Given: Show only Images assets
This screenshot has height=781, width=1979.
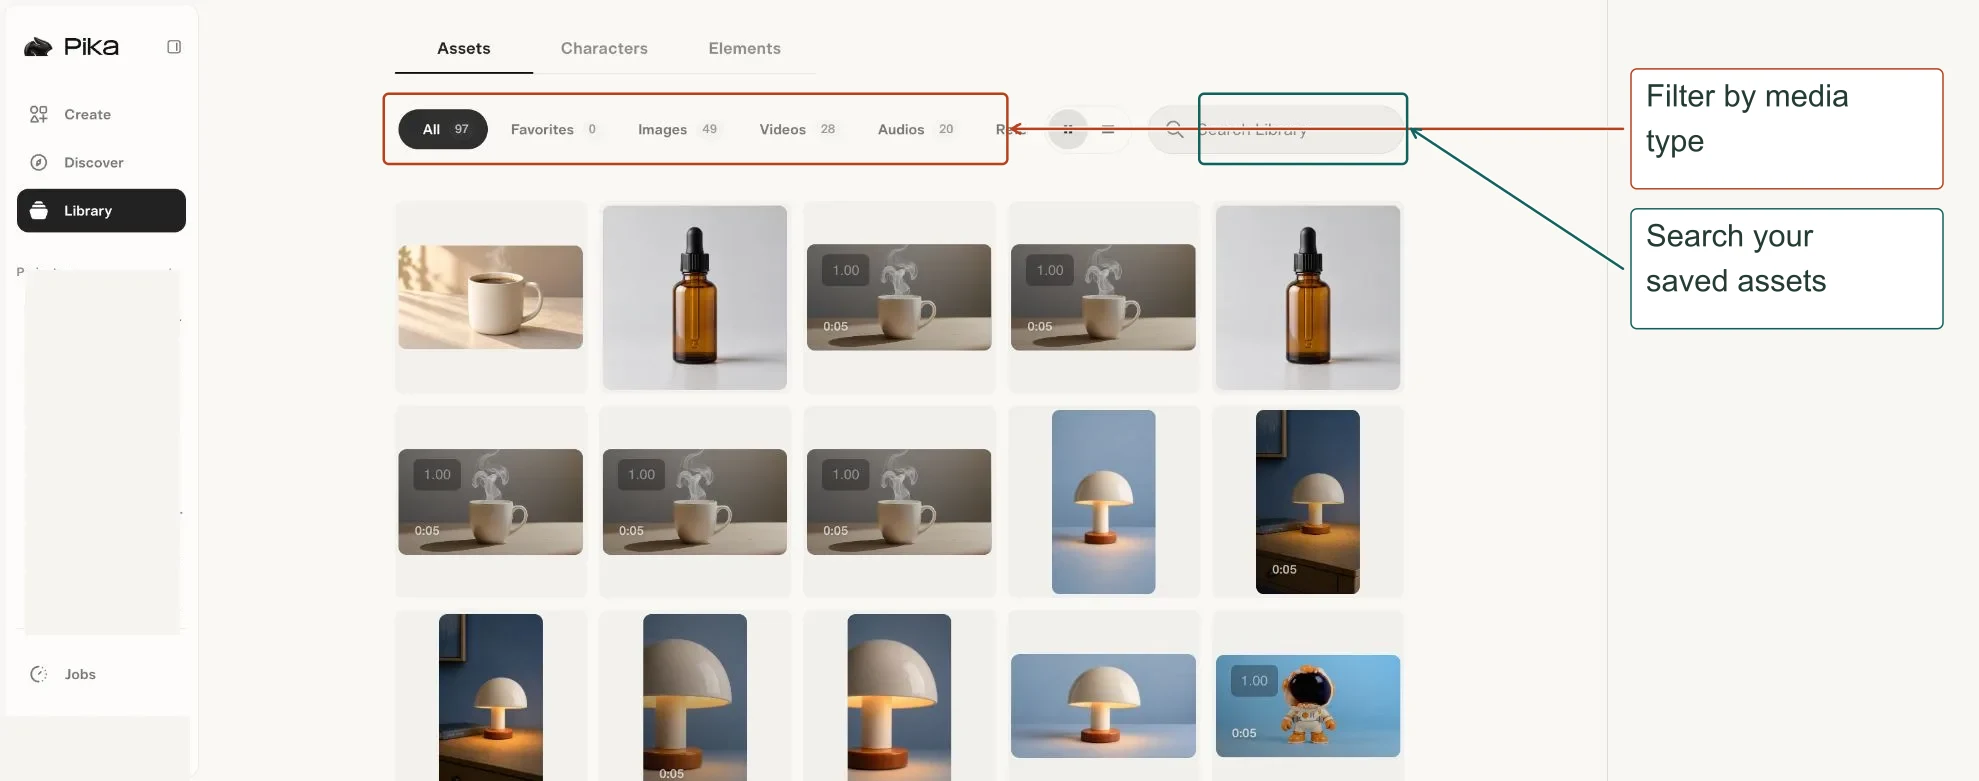Looking at the screenshot, I should click(x=679, y=129).
